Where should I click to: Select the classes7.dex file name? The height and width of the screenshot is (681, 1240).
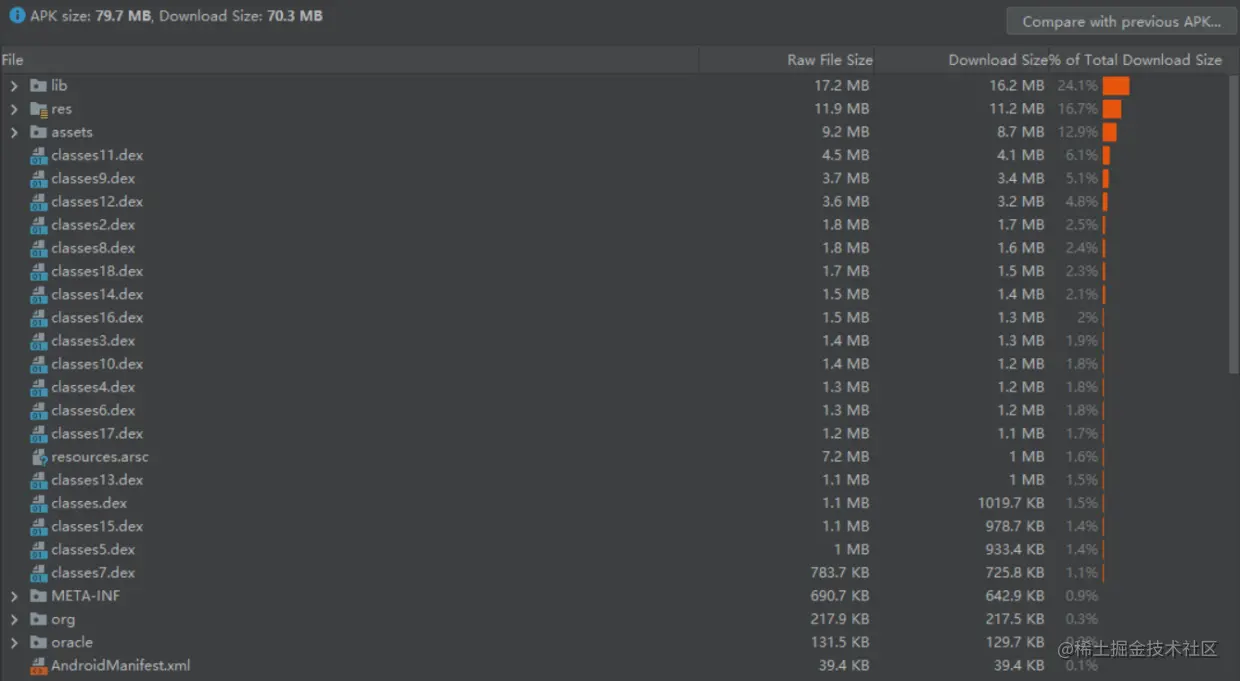93,573
